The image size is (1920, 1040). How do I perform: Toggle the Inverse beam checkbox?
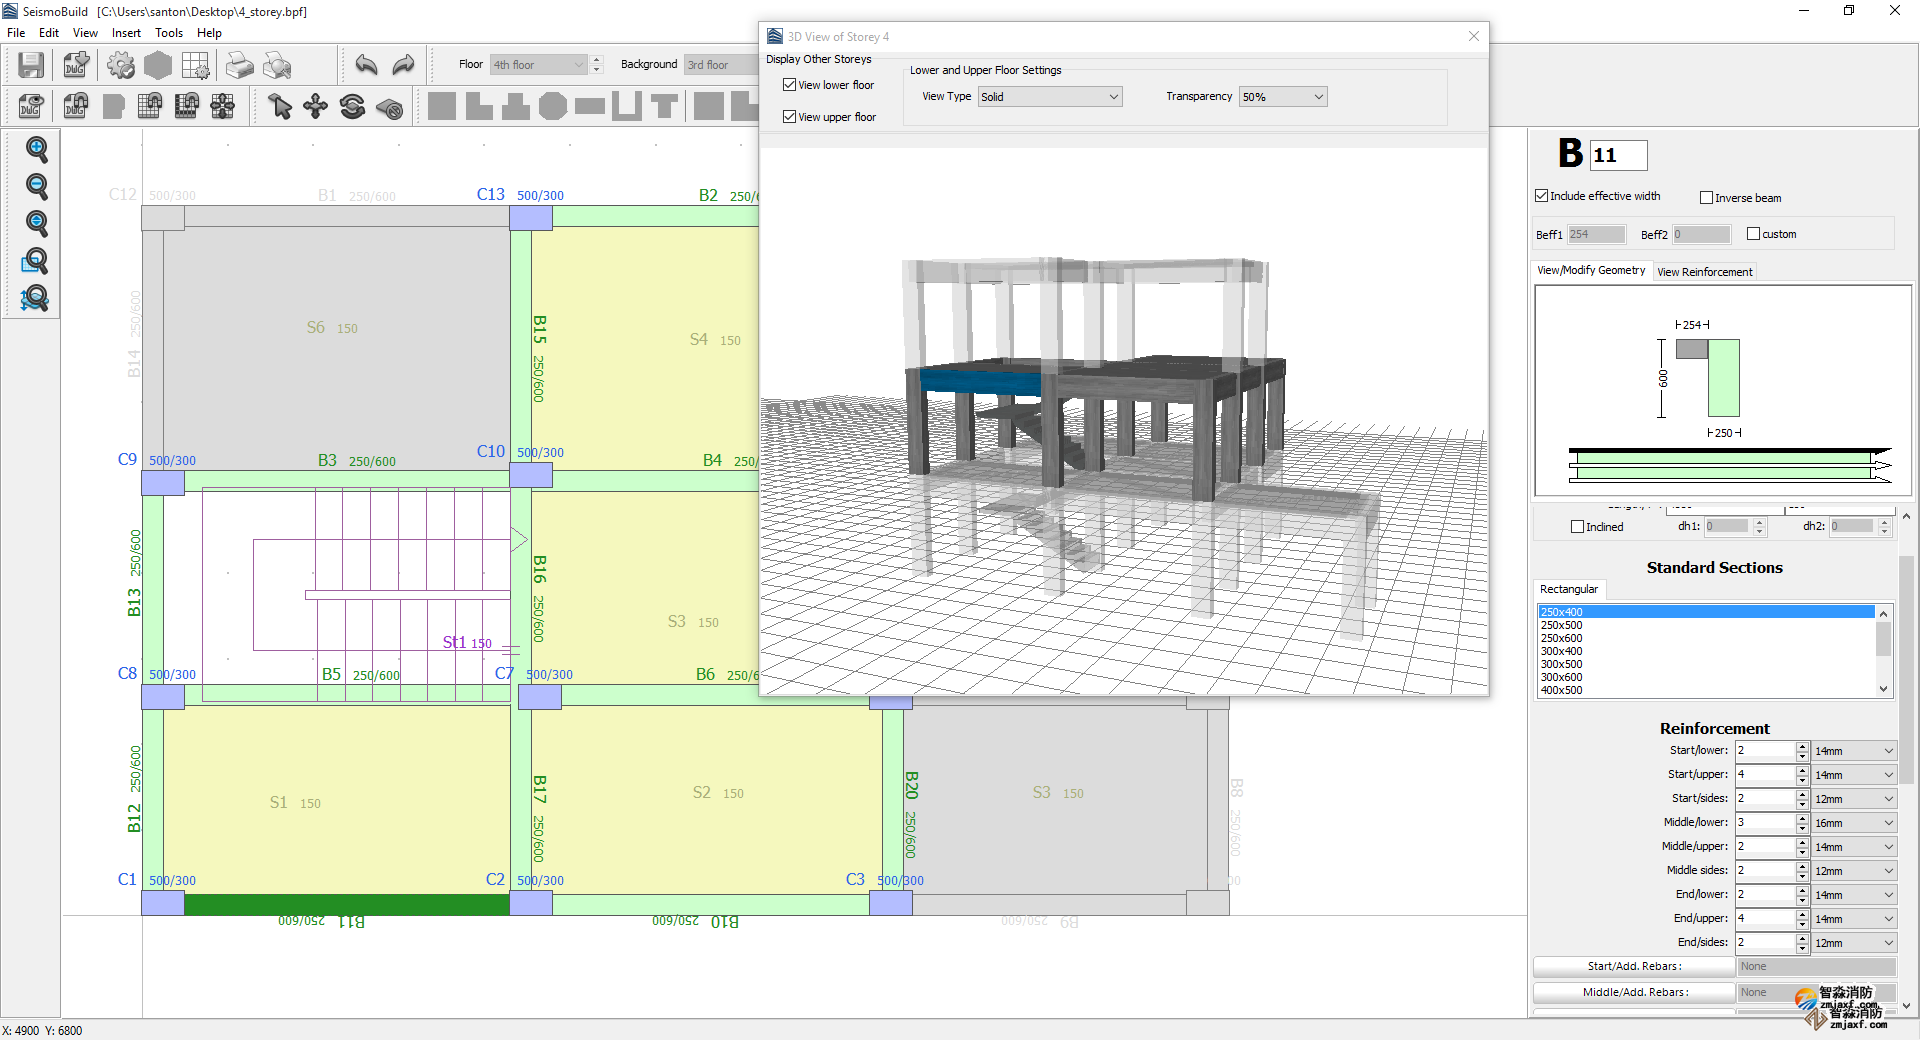[x=1707, y=198]
